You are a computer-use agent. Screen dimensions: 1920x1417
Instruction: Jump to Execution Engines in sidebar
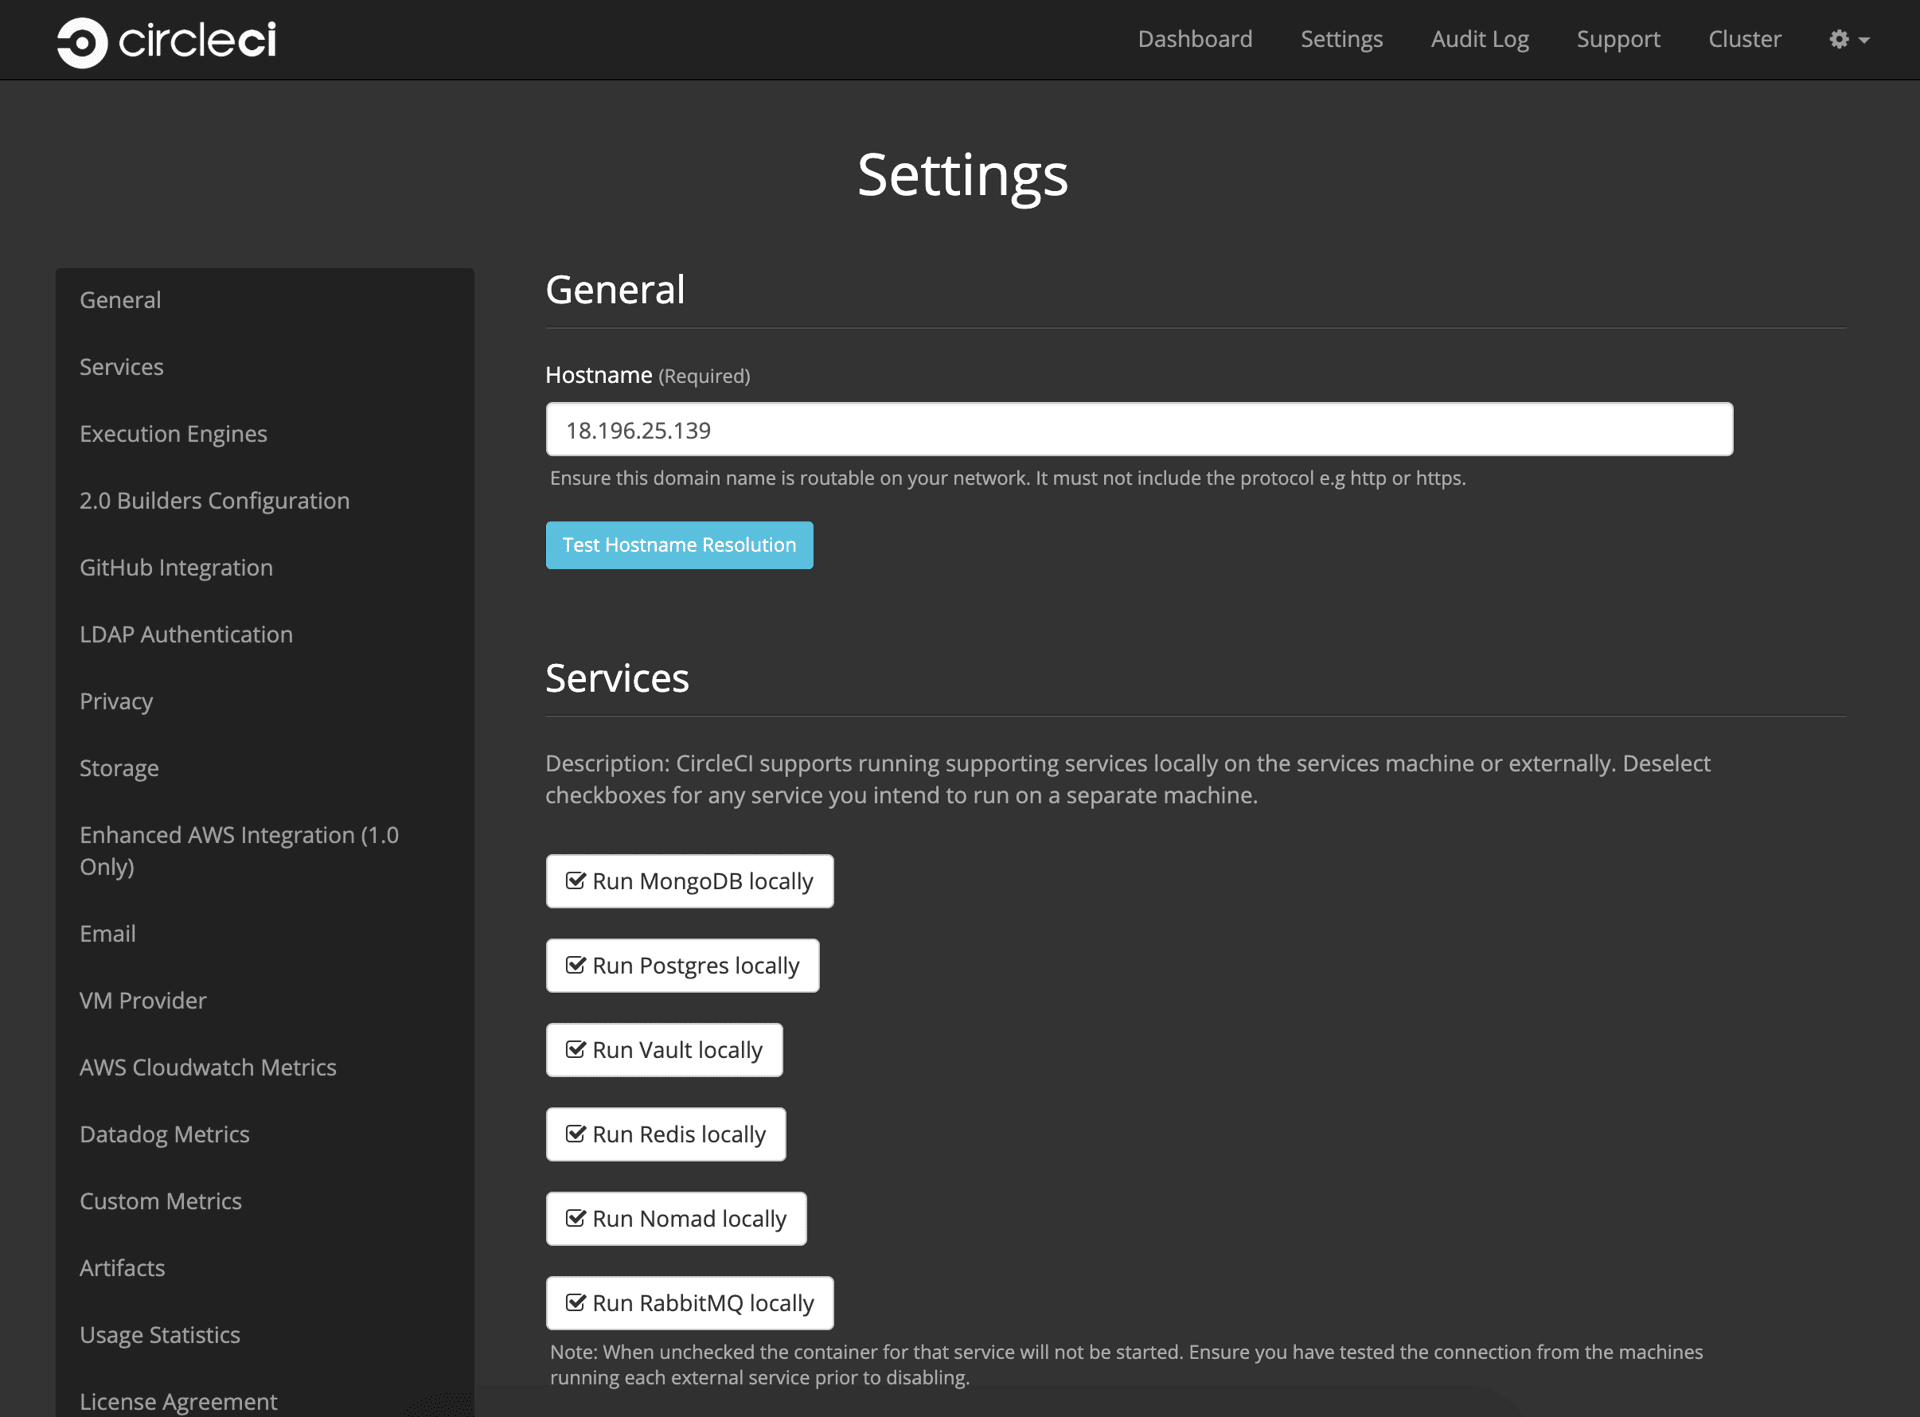coord(173,434)
